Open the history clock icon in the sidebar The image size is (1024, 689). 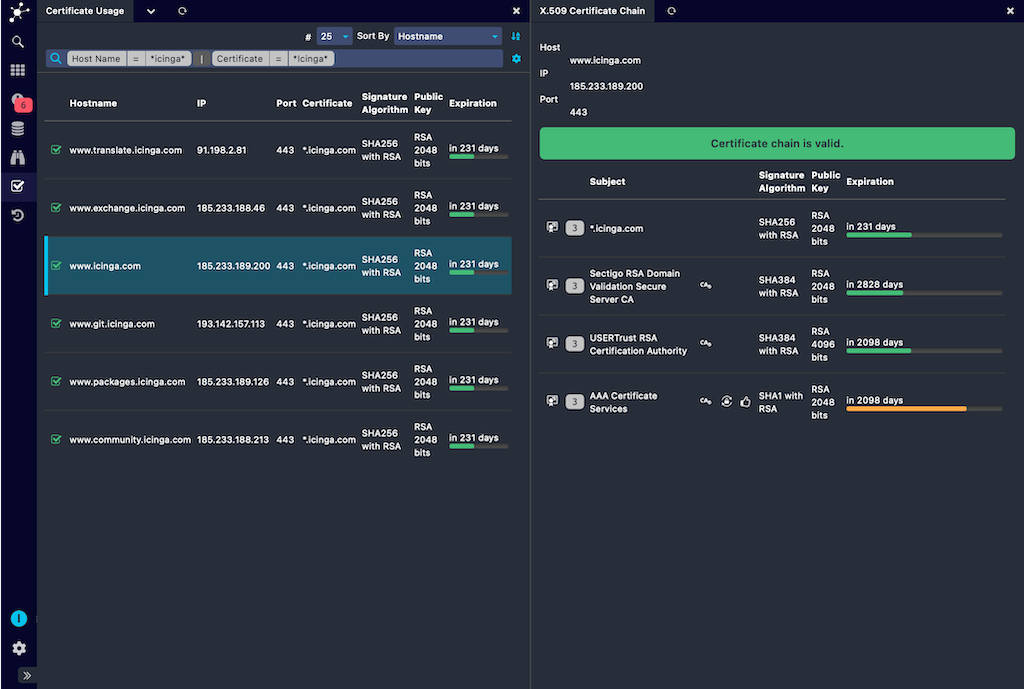(18, 215)
